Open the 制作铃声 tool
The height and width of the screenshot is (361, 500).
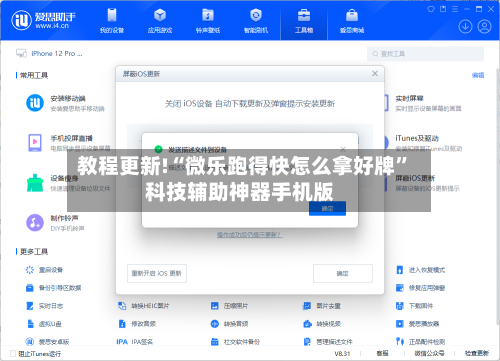coord(55,223)
